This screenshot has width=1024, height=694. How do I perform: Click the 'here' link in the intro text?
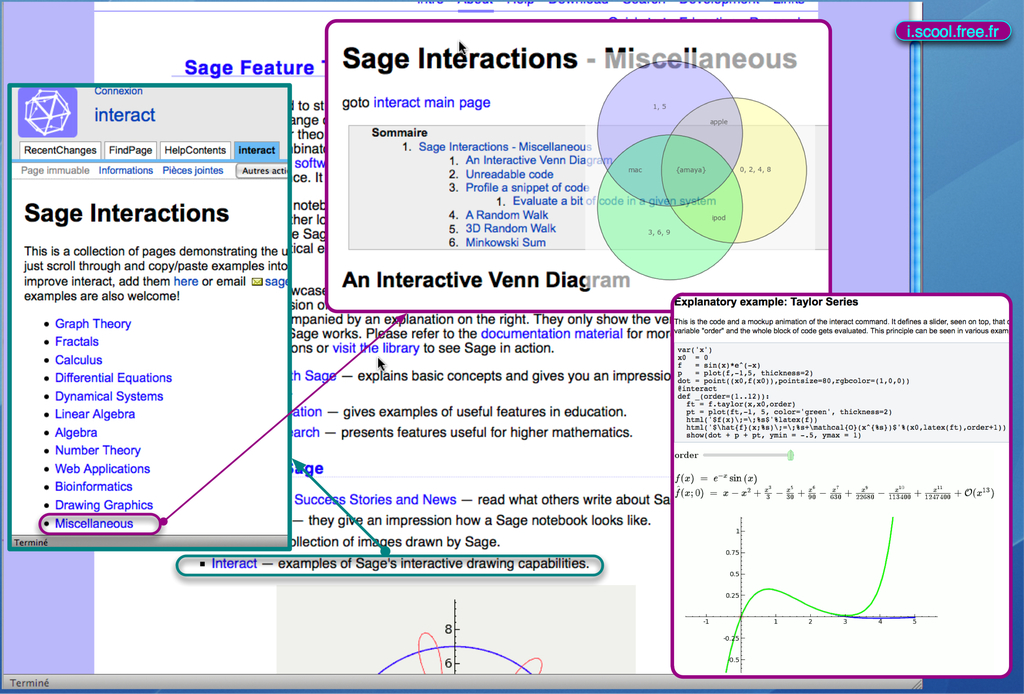click(185, 281)
